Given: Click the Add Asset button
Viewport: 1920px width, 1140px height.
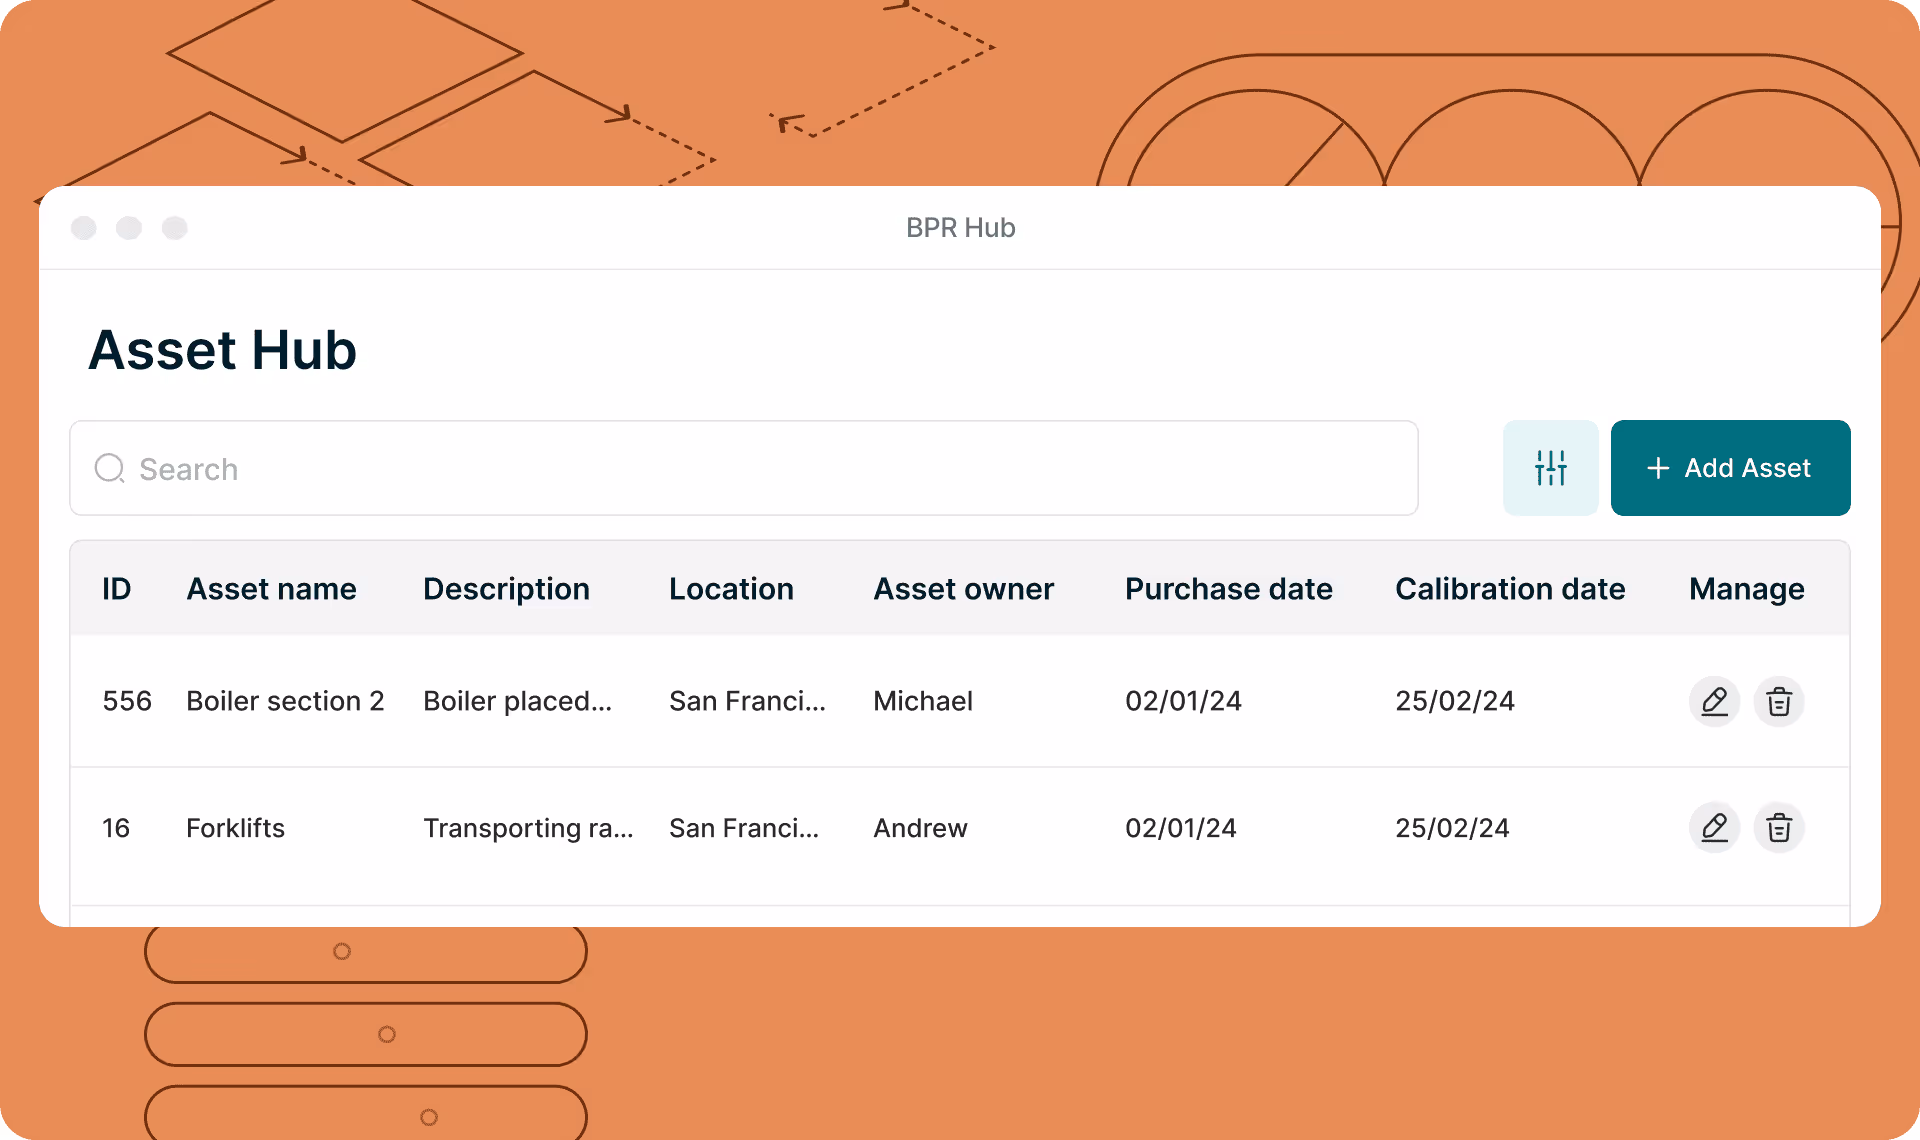Looking at the screenshot, I should point(1730,468).
